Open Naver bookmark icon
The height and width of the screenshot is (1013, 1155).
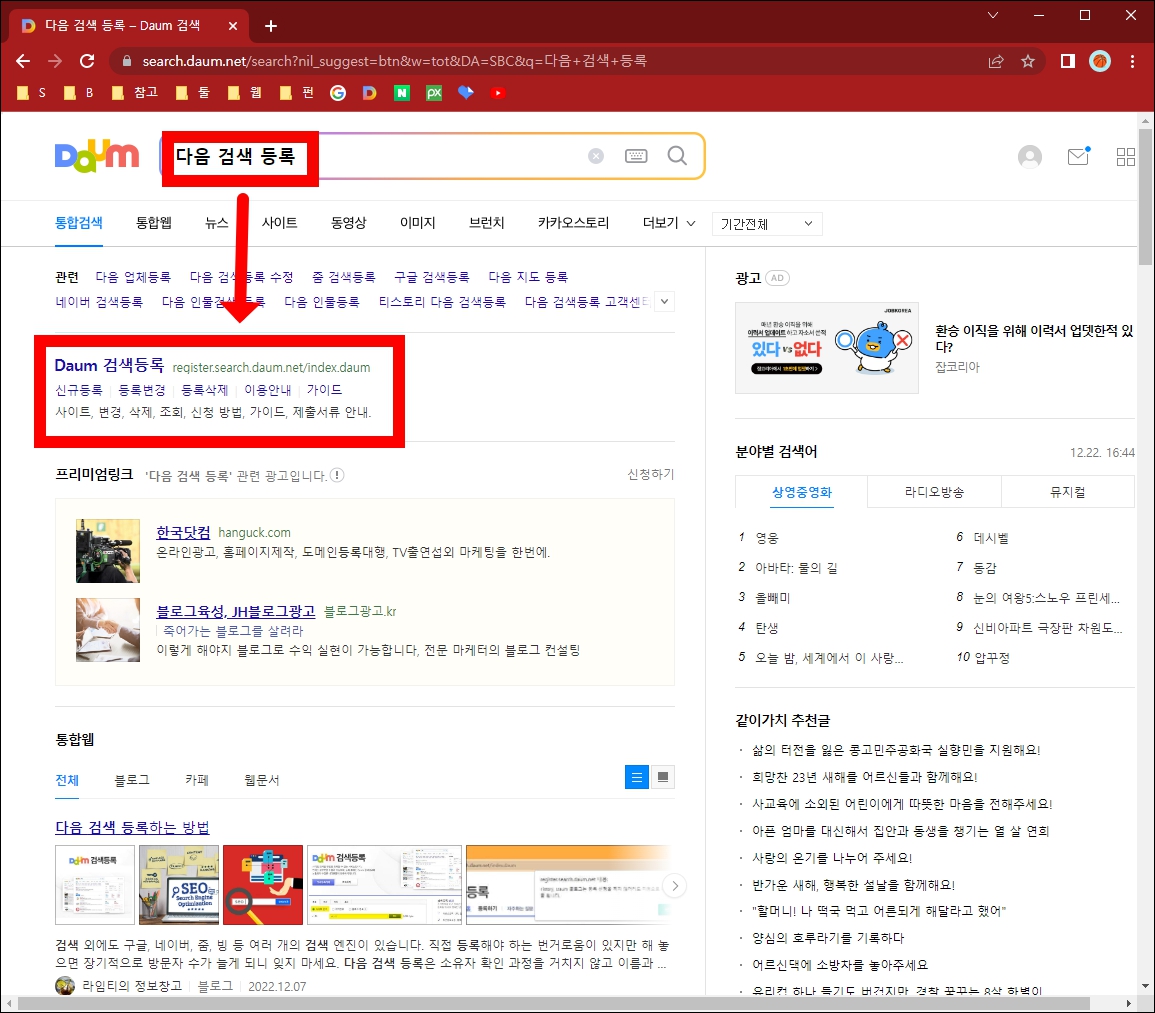401,93
